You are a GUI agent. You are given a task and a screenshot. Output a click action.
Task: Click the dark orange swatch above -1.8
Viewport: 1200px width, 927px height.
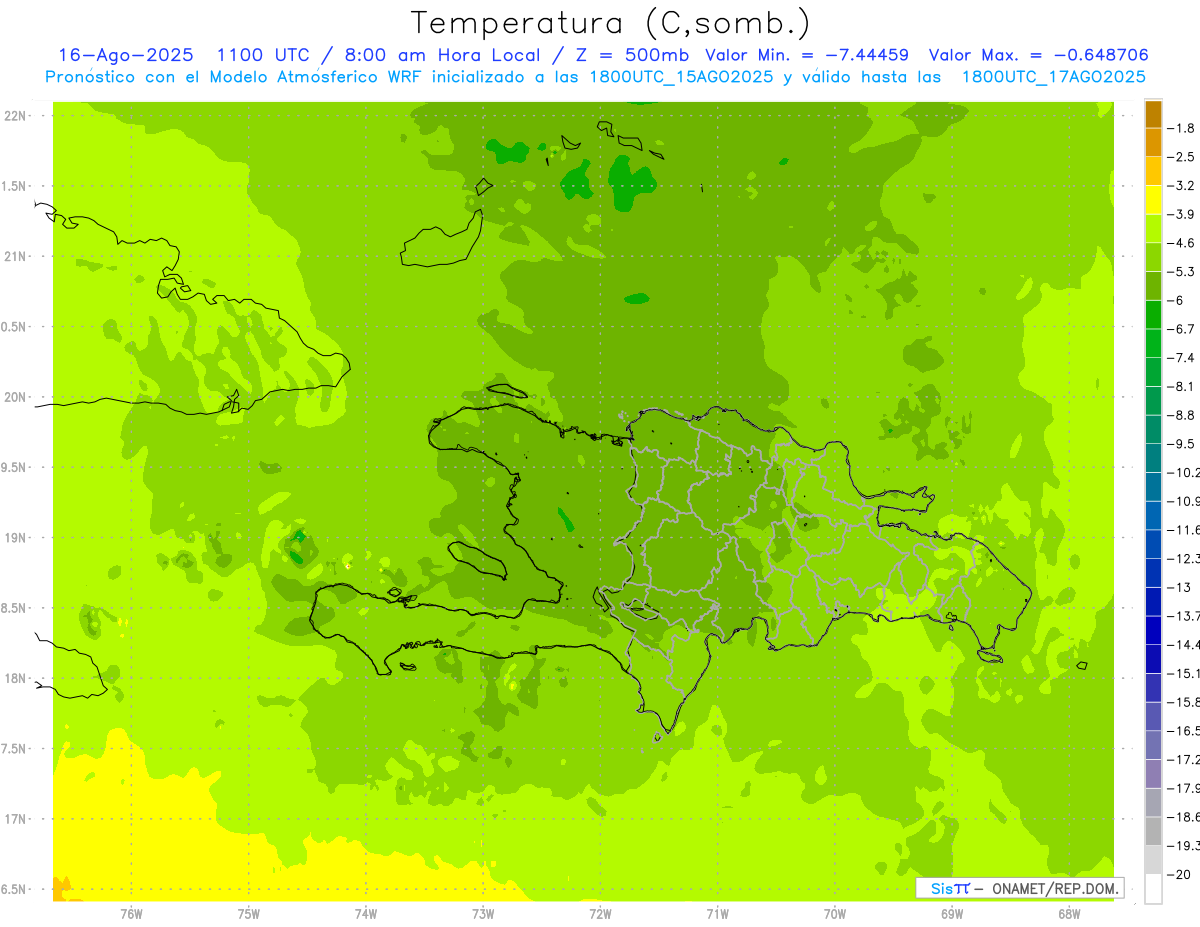[1153, 114]
